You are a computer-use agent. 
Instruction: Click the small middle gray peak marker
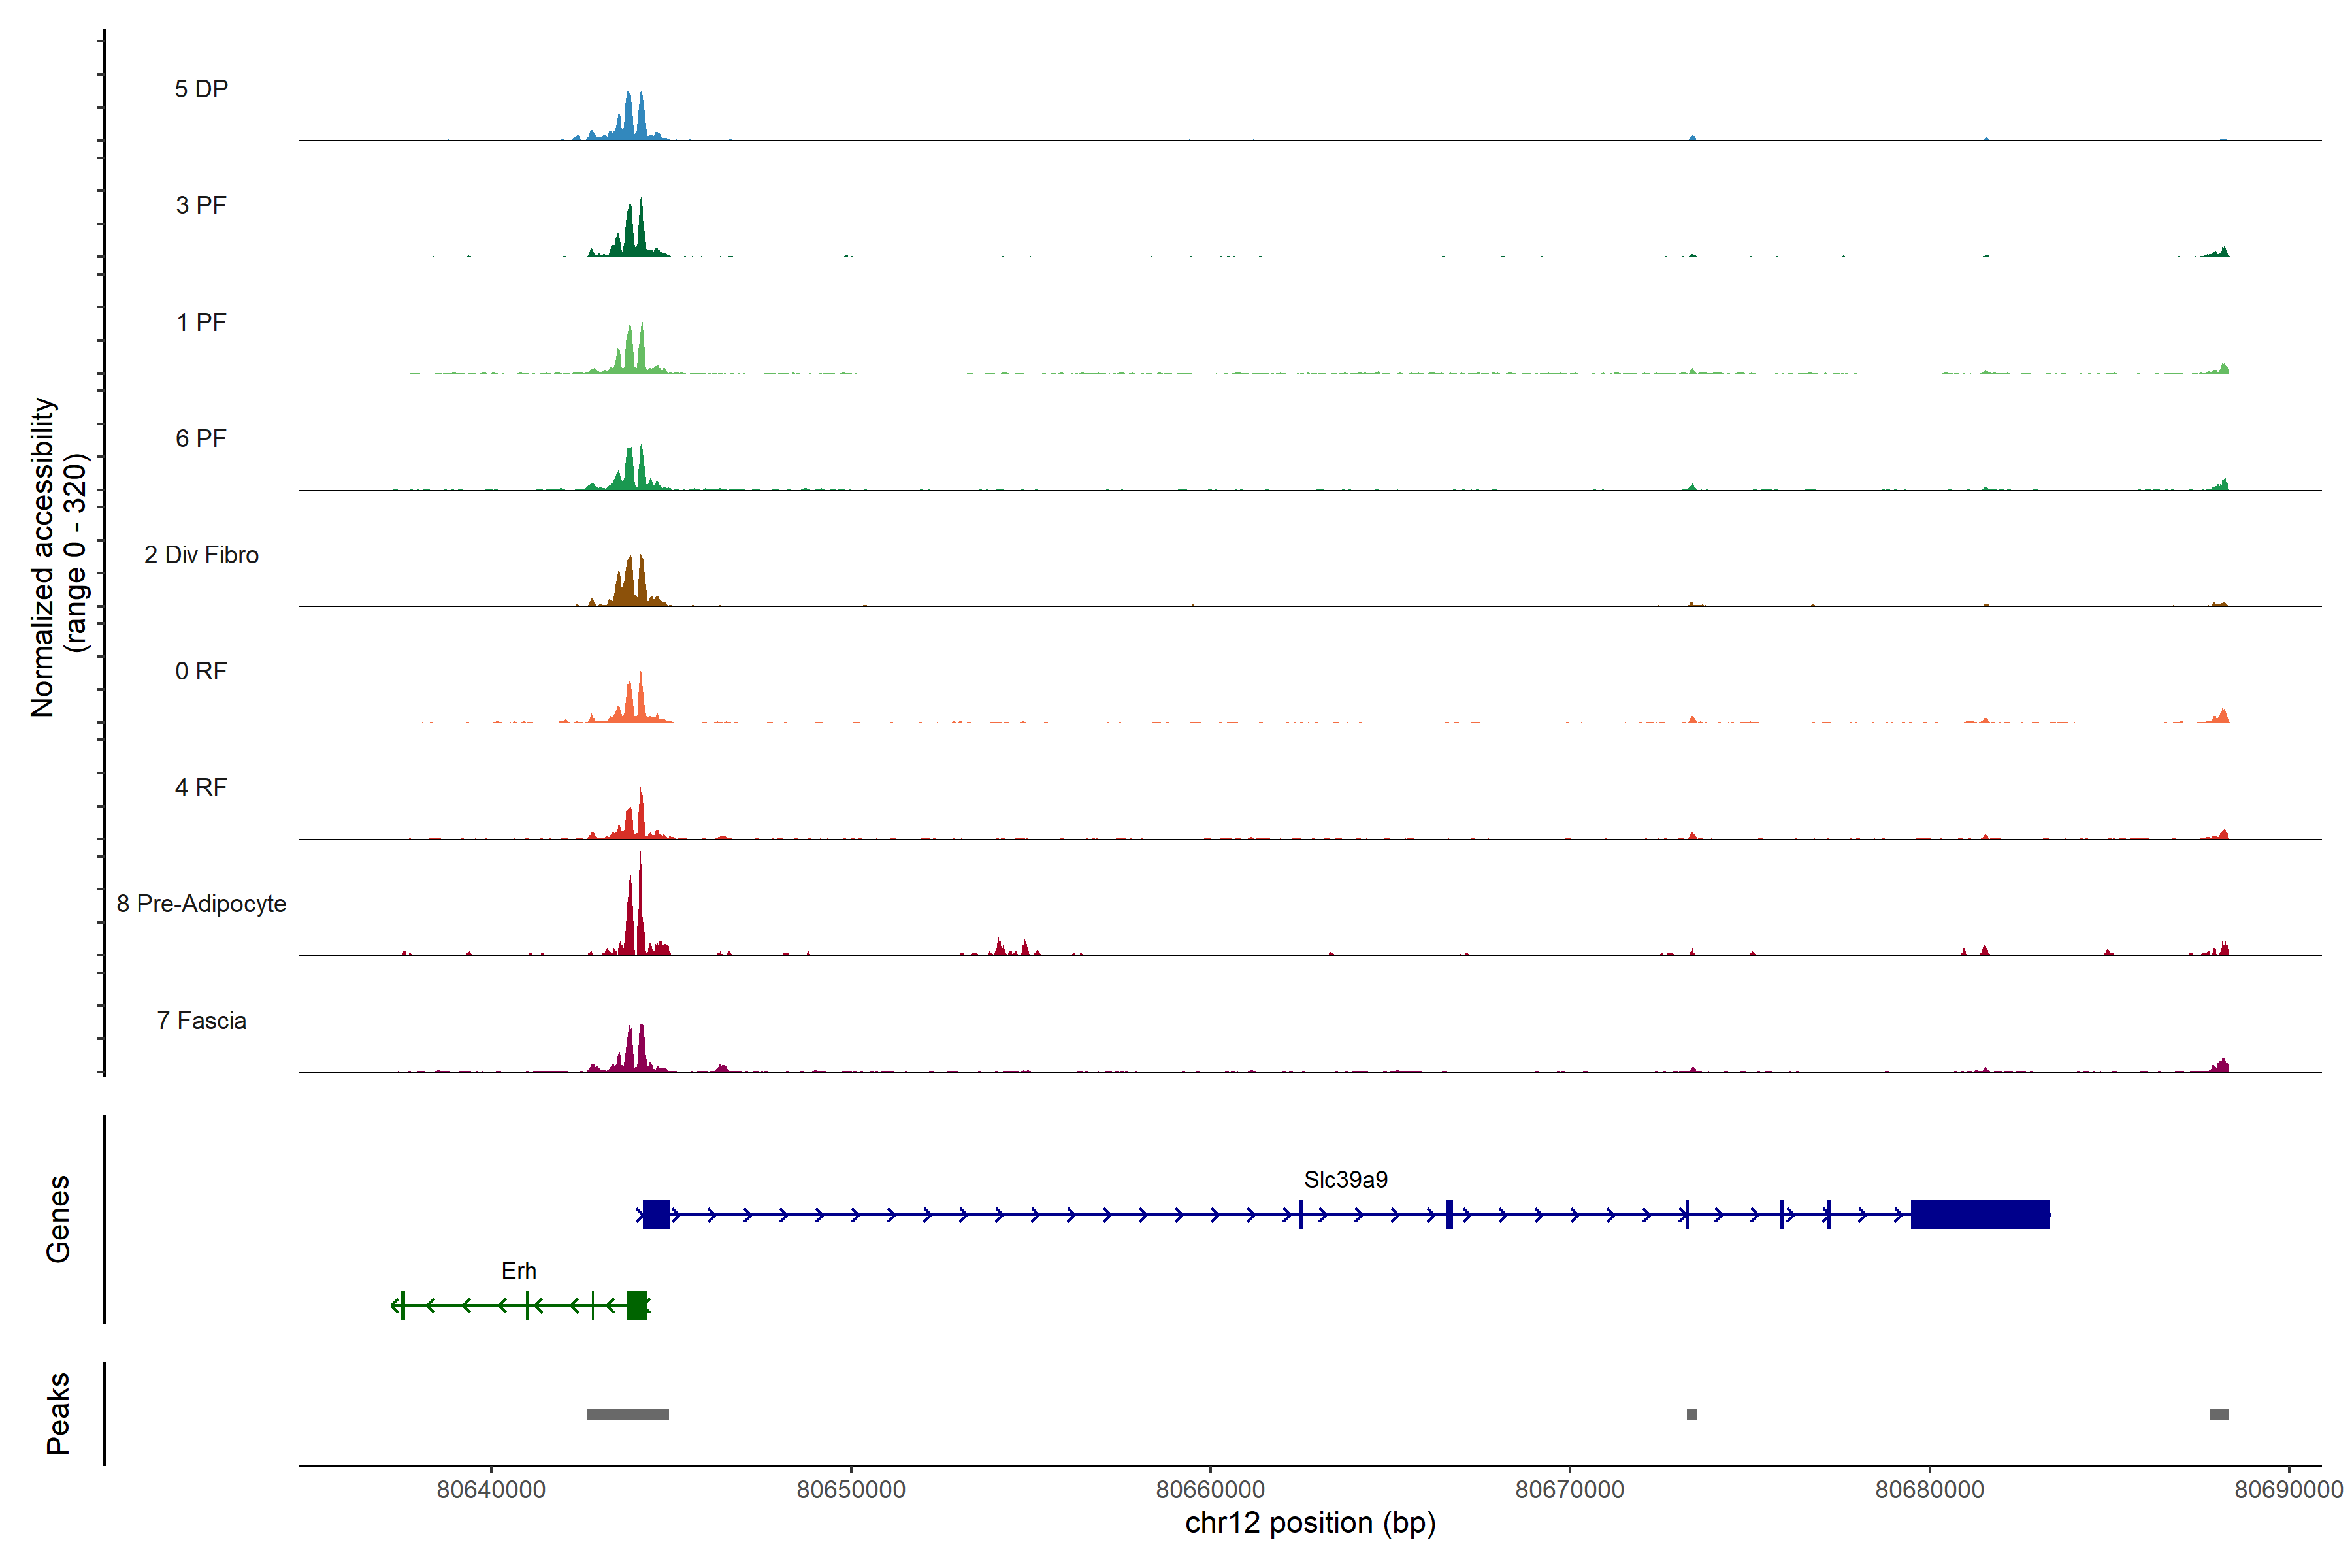tap(1691, 1414)
